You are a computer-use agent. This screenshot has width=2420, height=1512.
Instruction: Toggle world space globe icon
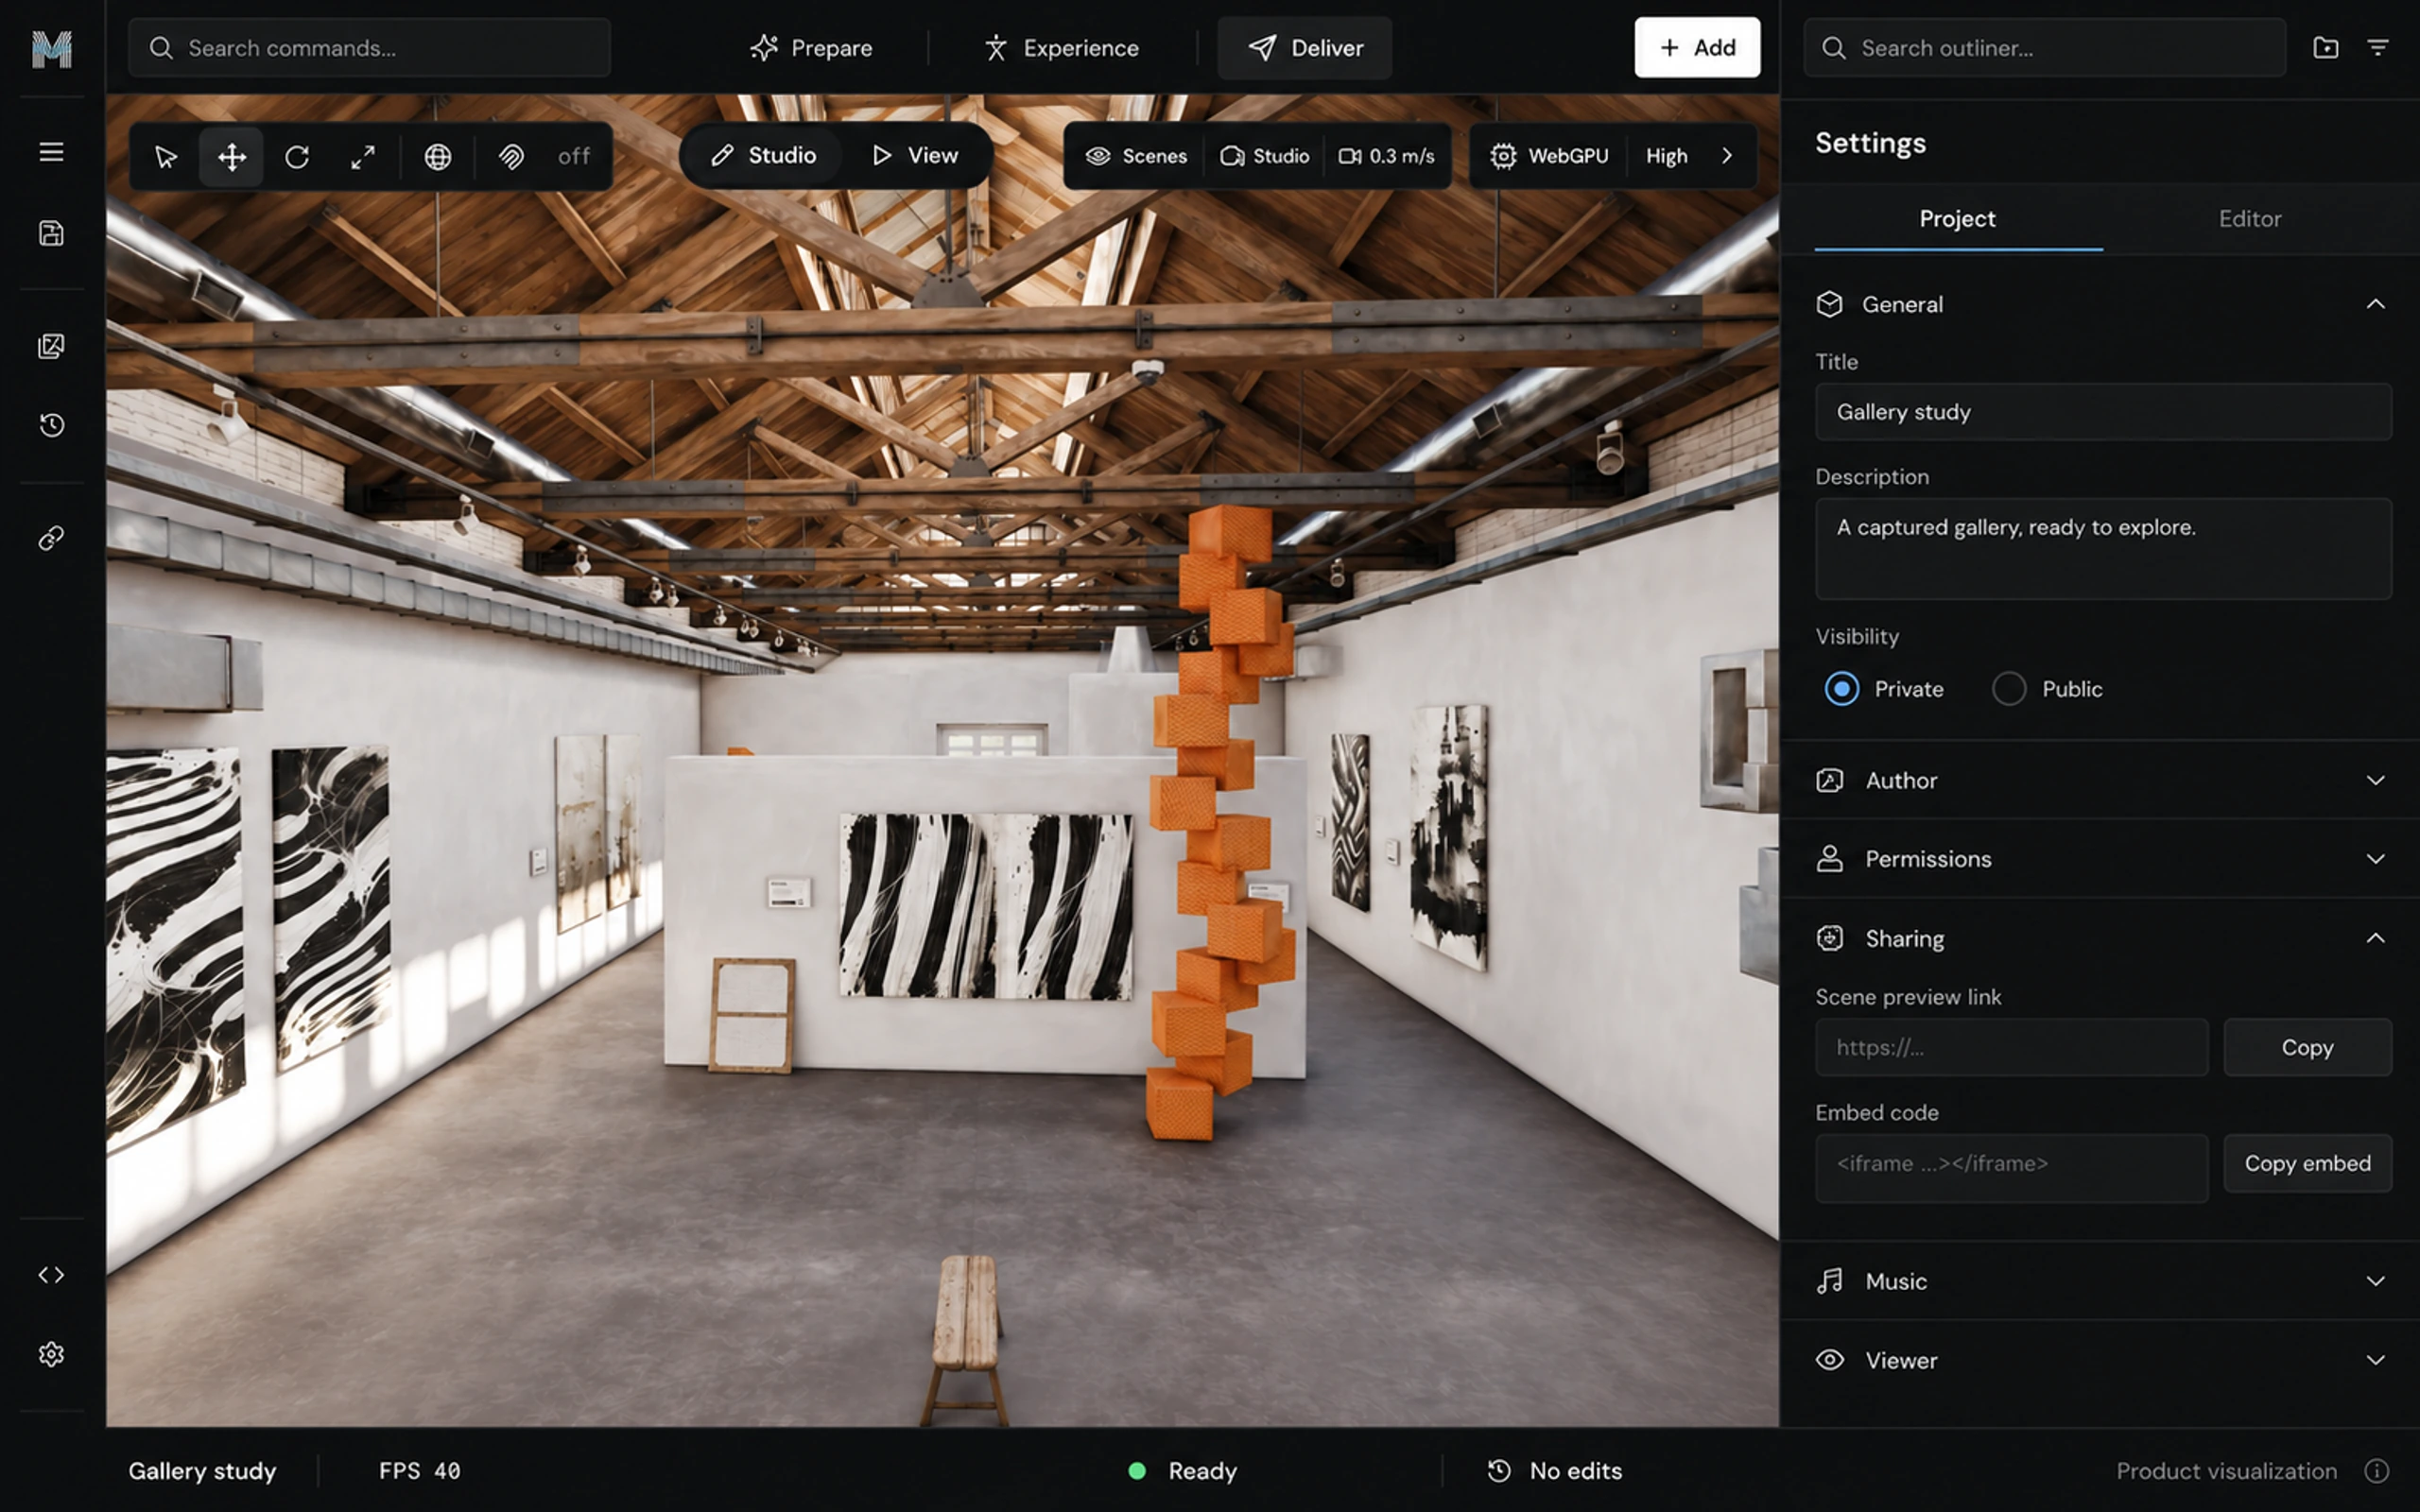click(437, 156)
